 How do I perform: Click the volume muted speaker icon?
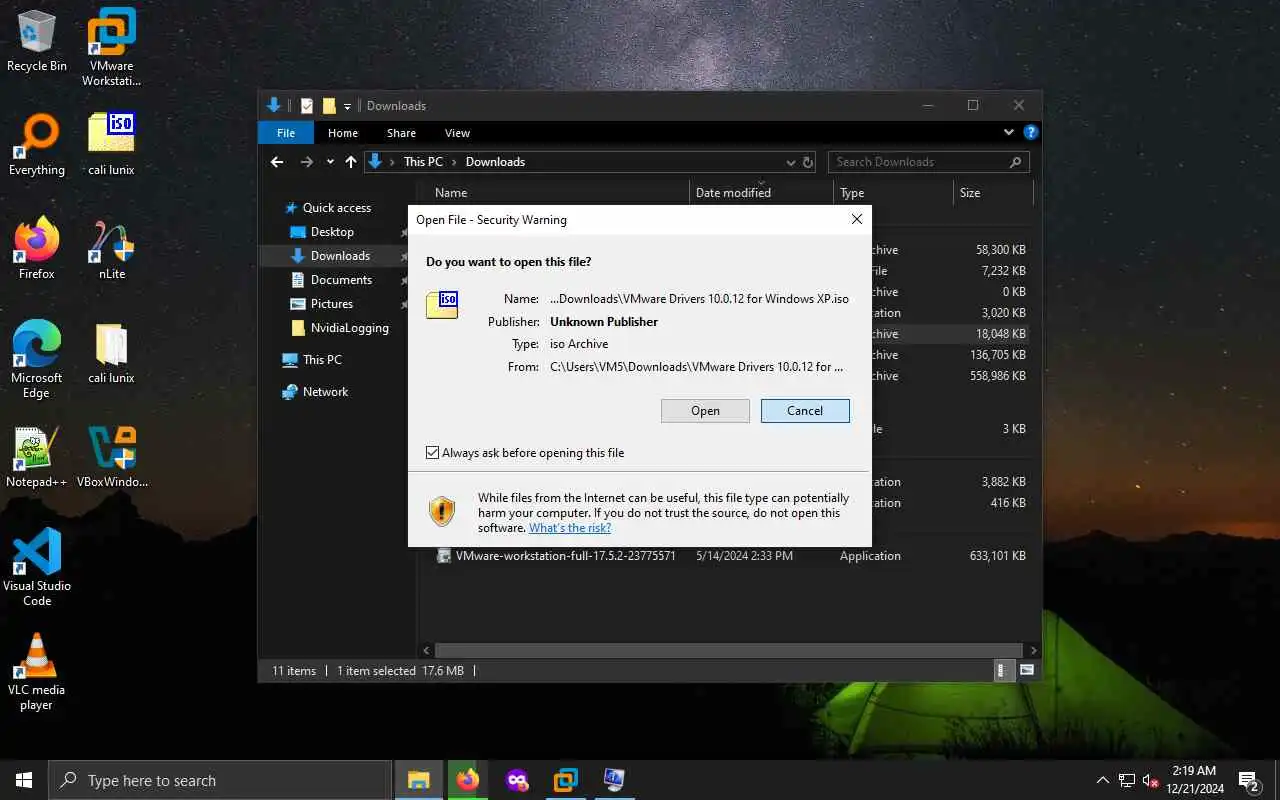(x=1151, y=780)
